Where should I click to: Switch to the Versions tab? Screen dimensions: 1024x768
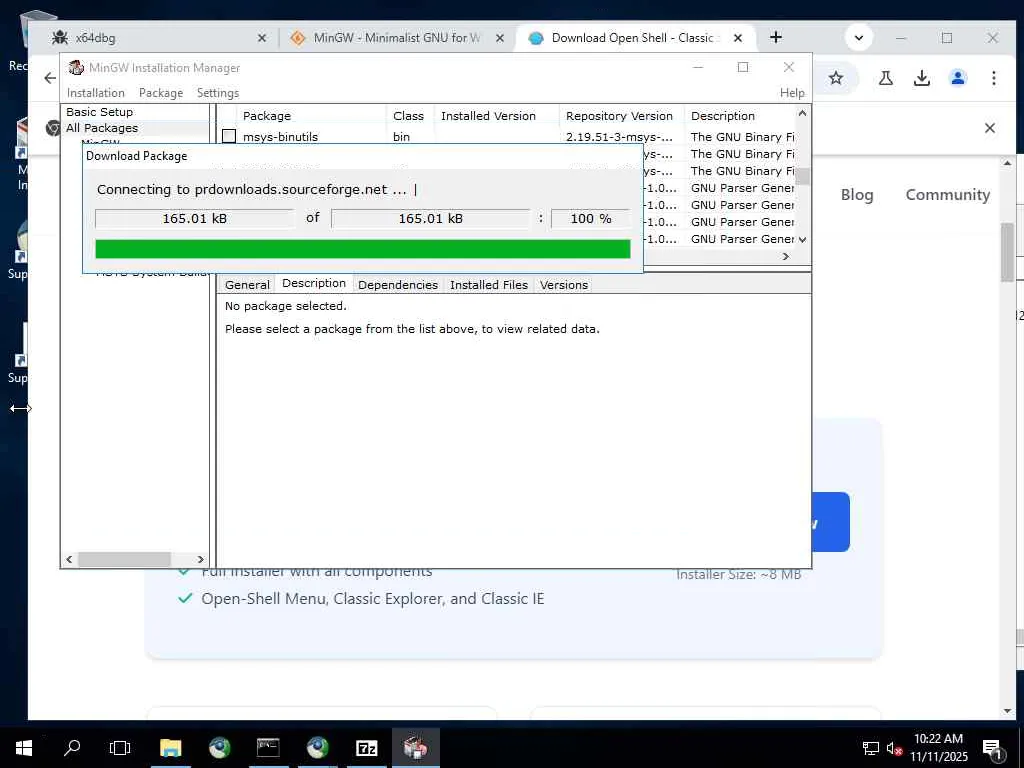point(564,285)
